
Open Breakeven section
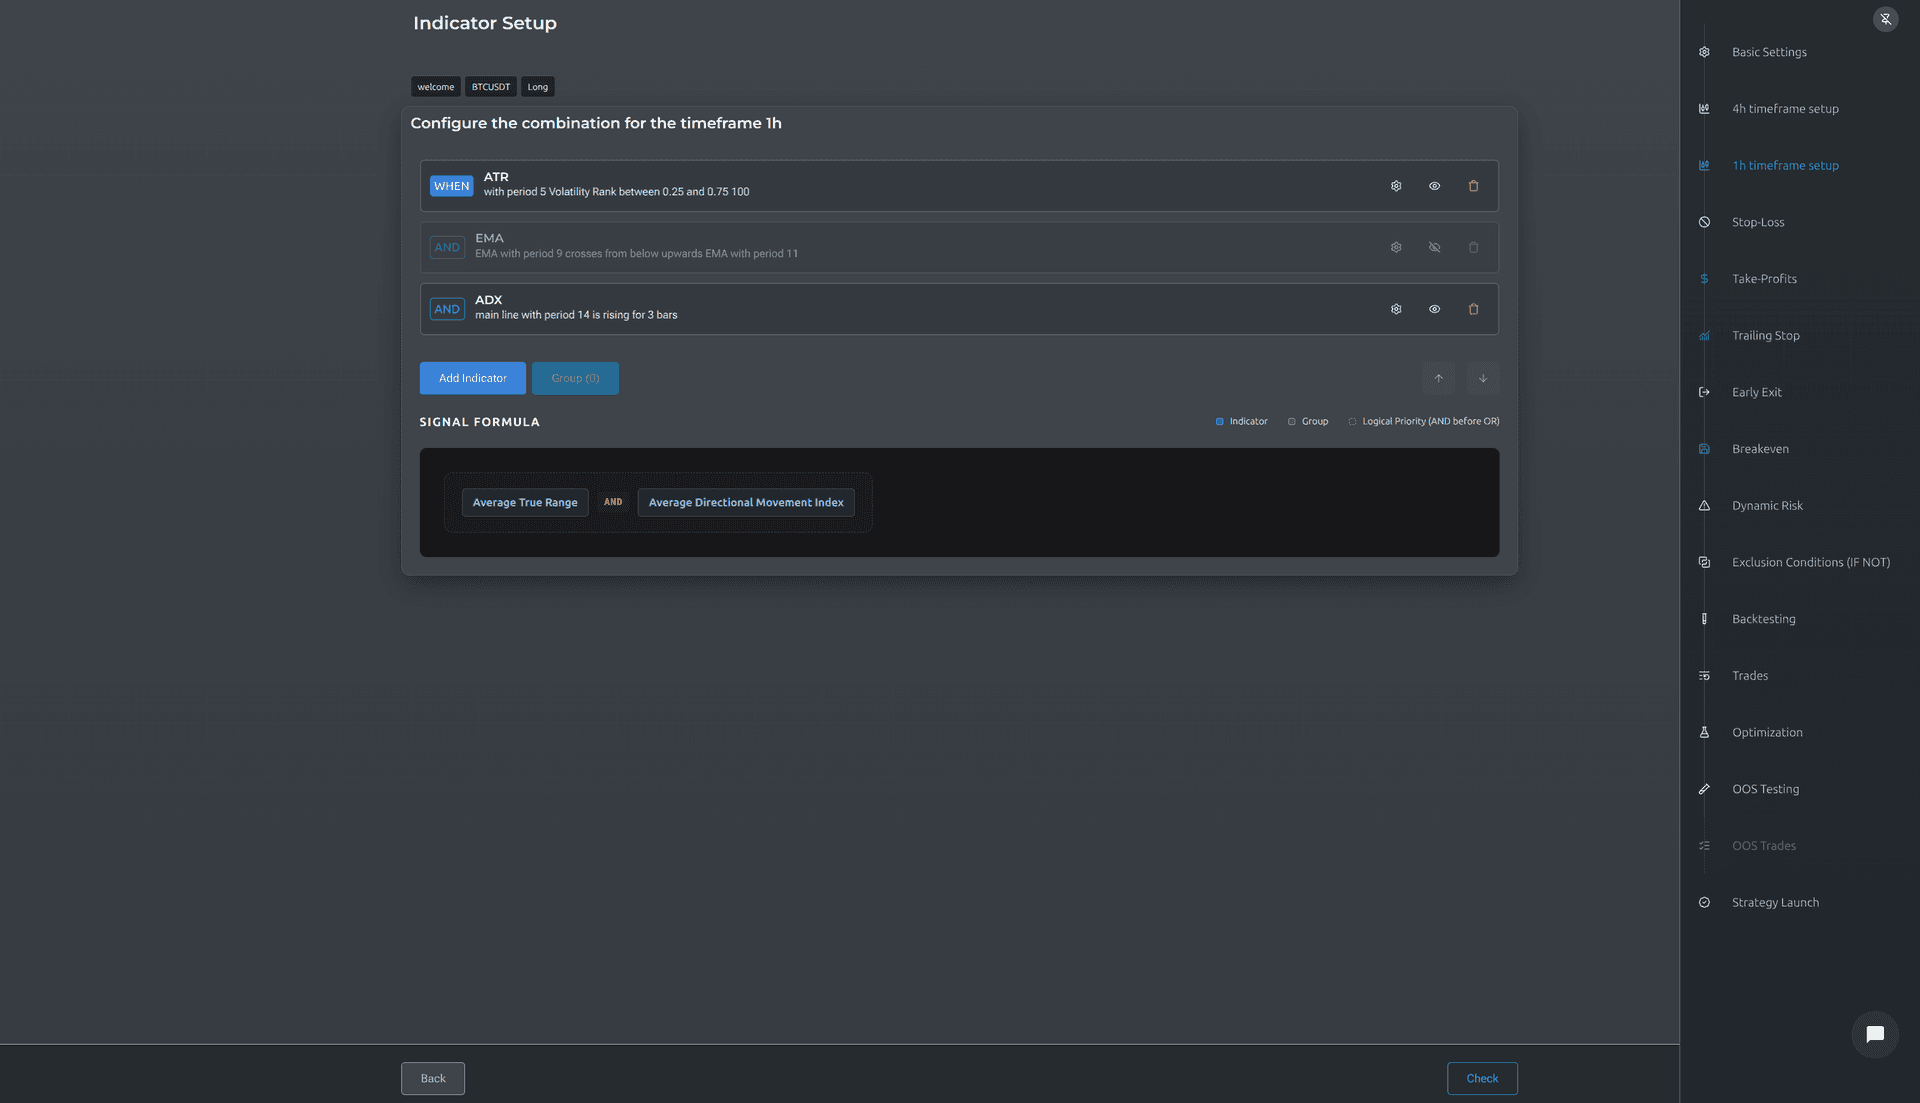[1760, 449]
